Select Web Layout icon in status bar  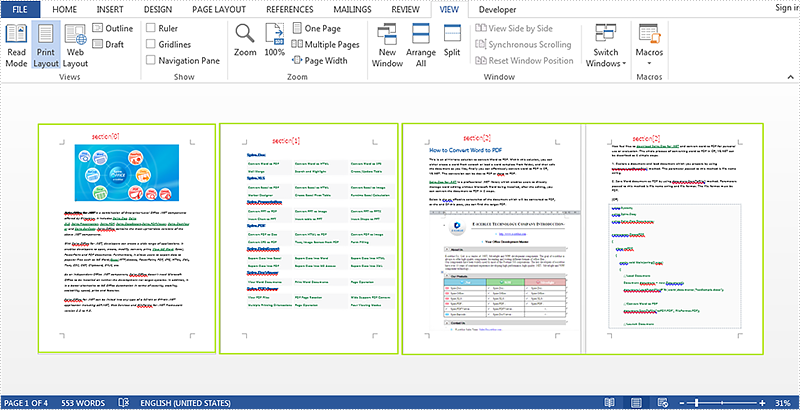coord(663,403)
